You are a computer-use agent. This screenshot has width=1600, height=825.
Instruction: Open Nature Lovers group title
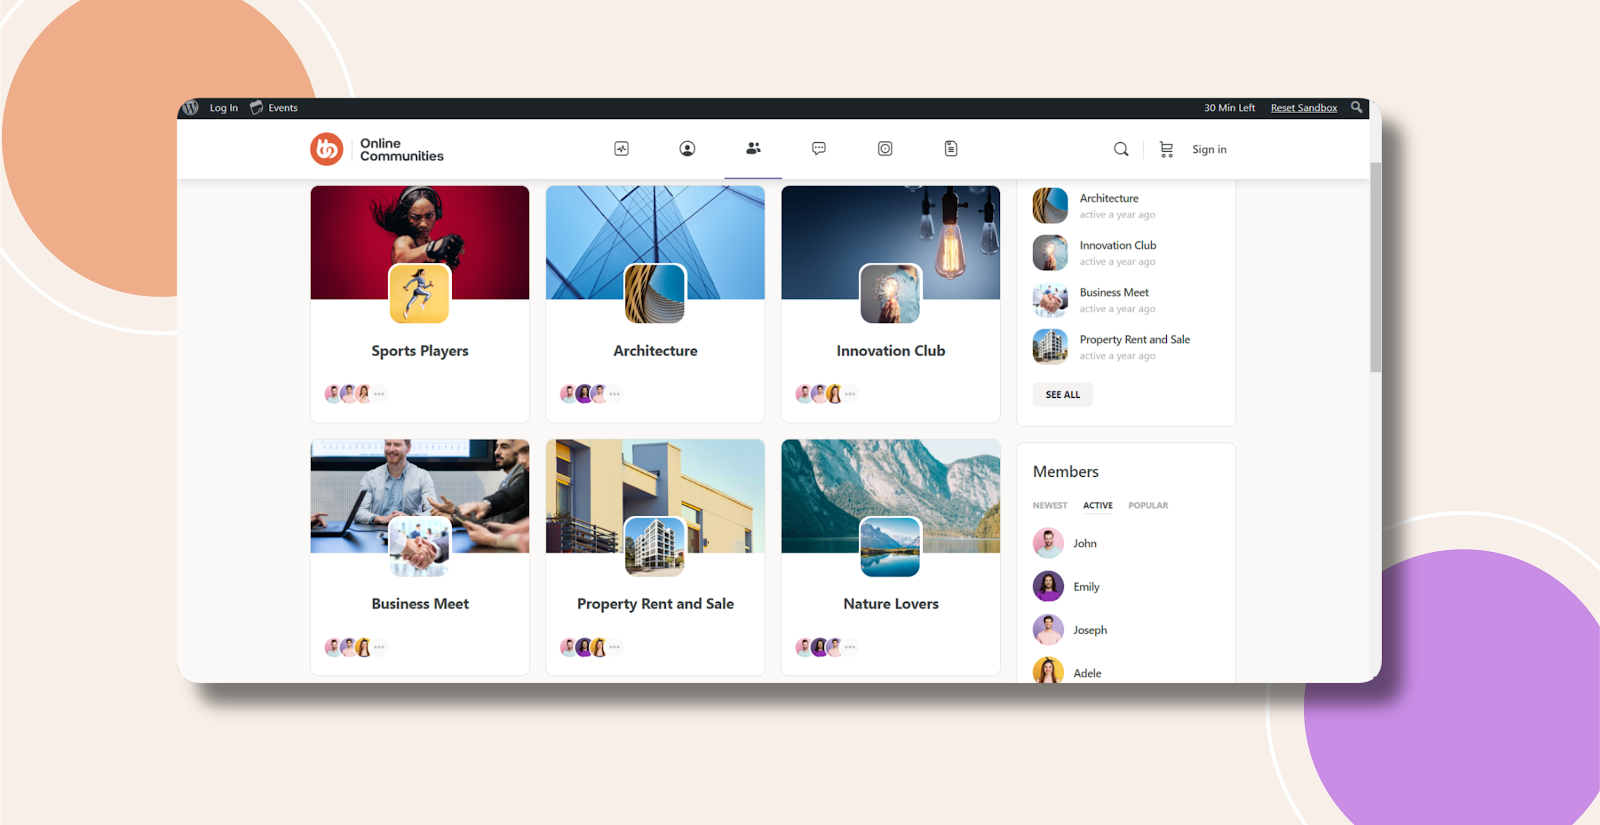[x=891, y=604]
